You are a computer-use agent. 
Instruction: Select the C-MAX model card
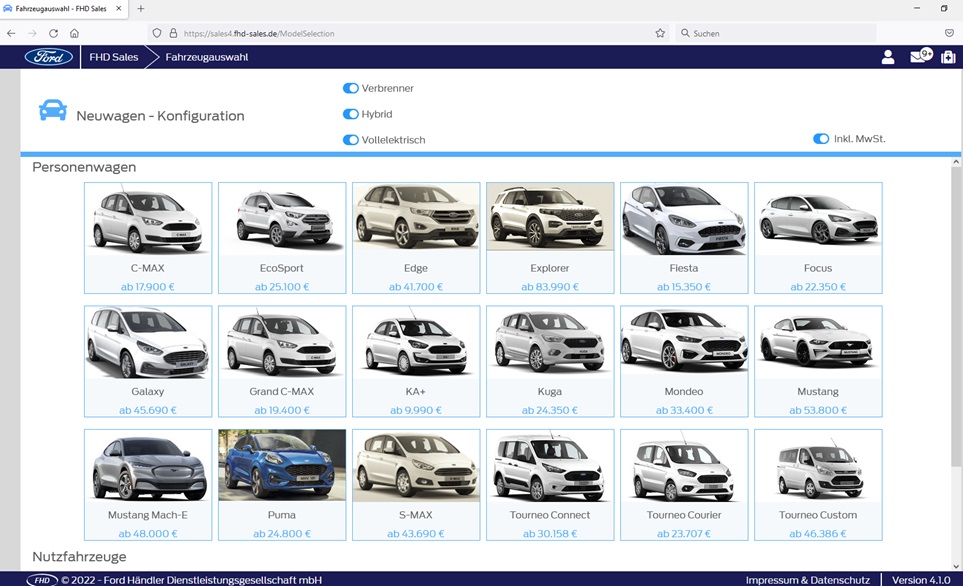tap(148, 238)
